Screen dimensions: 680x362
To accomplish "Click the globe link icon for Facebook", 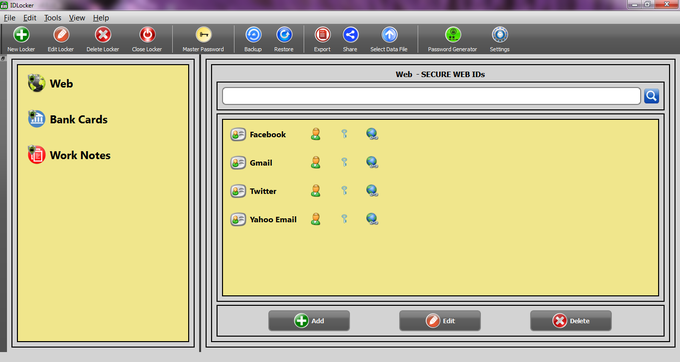I will 372,134.
